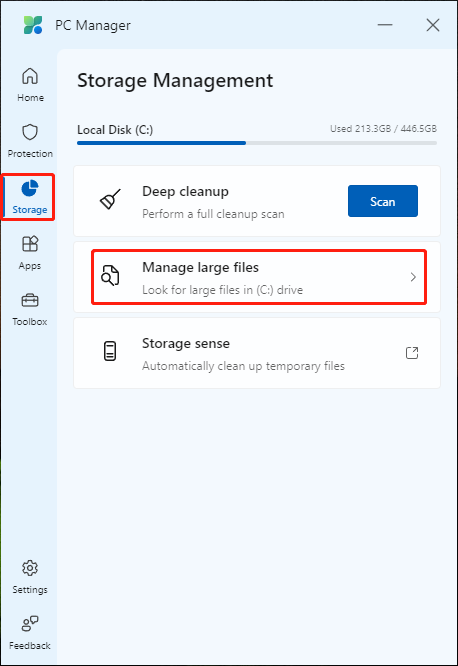The image size is (458, 666).
Task: Click 'Automatically clean up temporary files' text
Action: coord(243,366)
